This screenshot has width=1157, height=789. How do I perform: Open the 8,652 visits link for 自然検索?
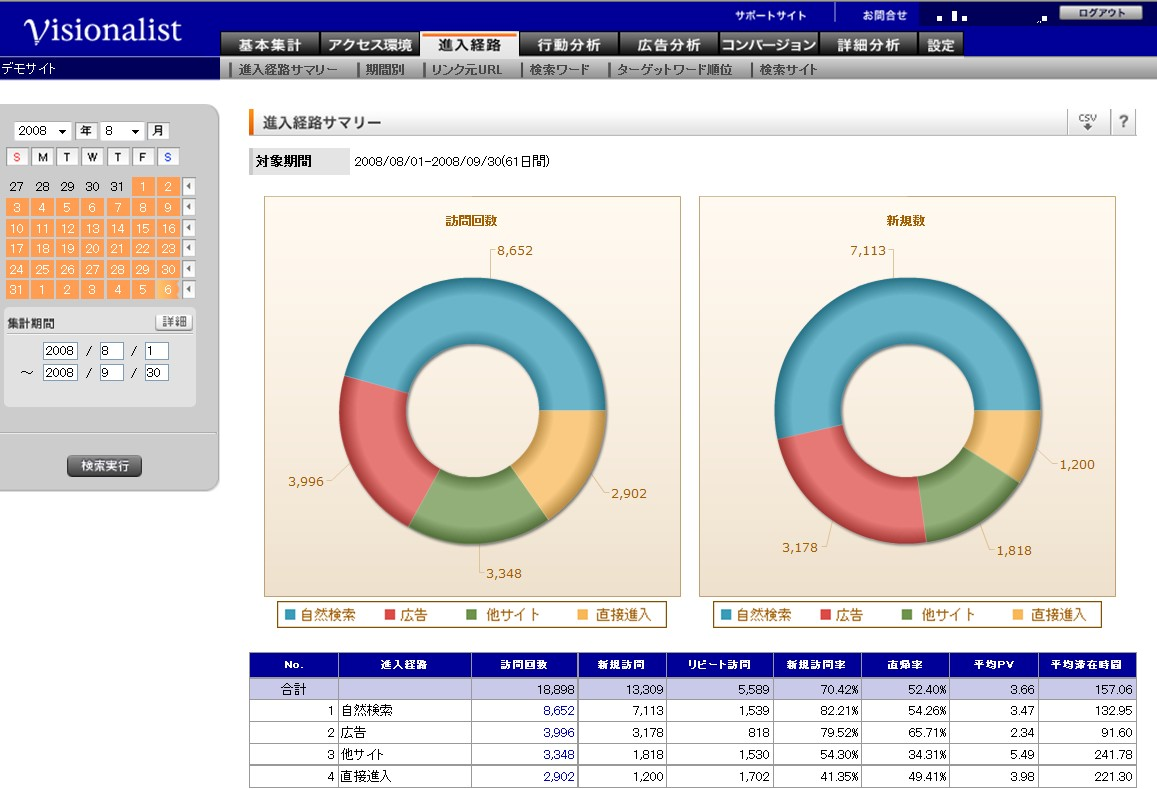[x=559, y=710]
